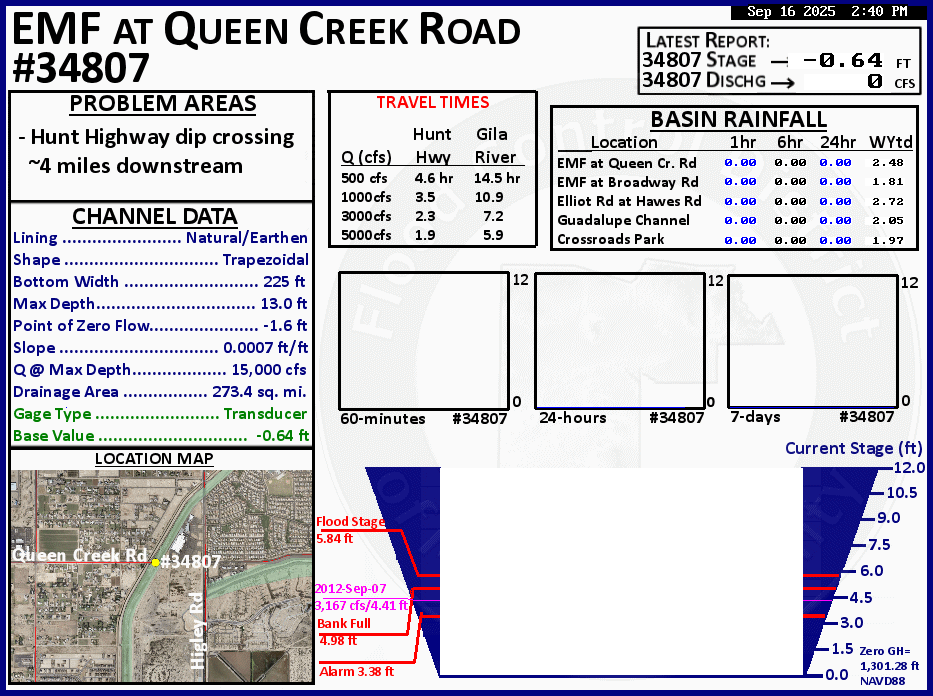This screenshot has width=933, height=696.
Task: Click the 12.0 tick on stage scale
Action: (x=910, y=468)
